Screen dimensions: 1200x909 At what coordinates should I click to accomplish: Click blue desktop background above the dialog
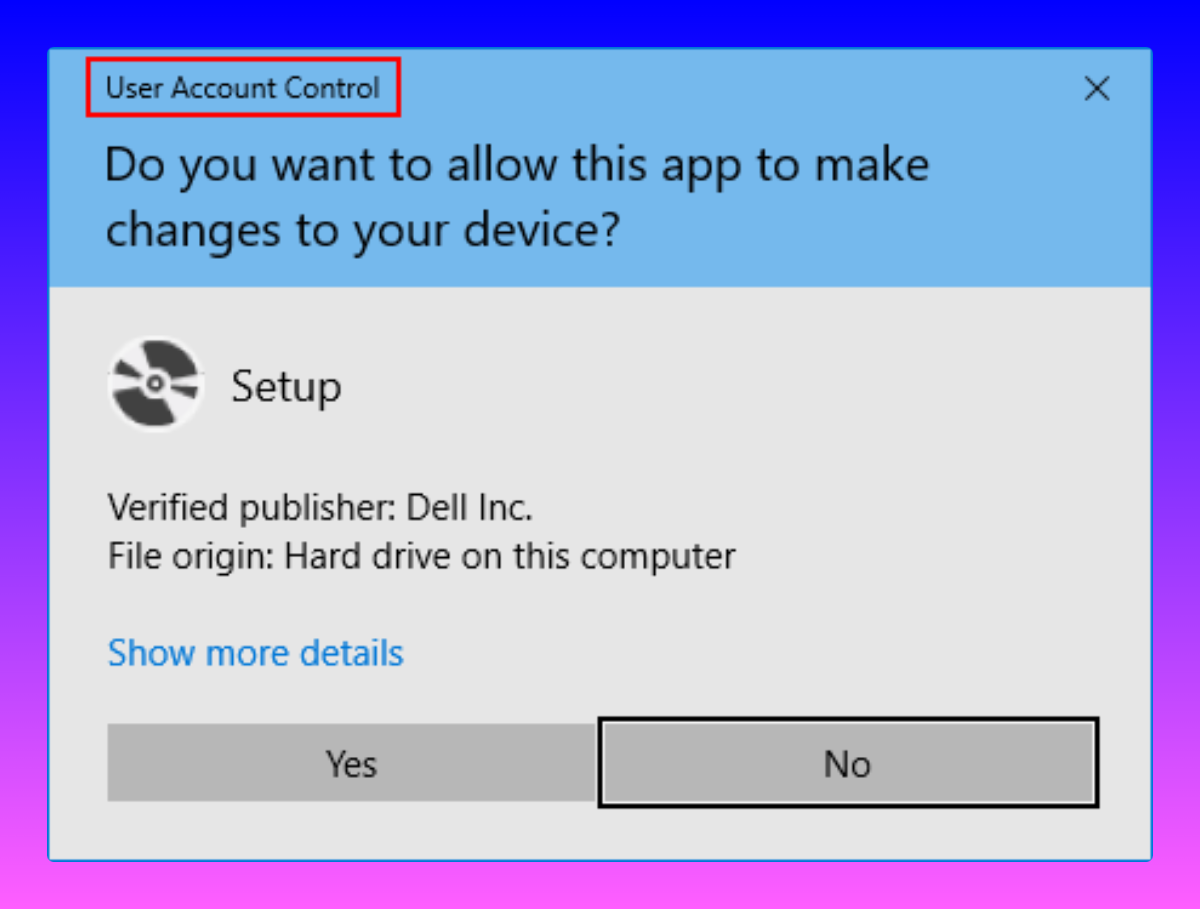click(600, 22)
